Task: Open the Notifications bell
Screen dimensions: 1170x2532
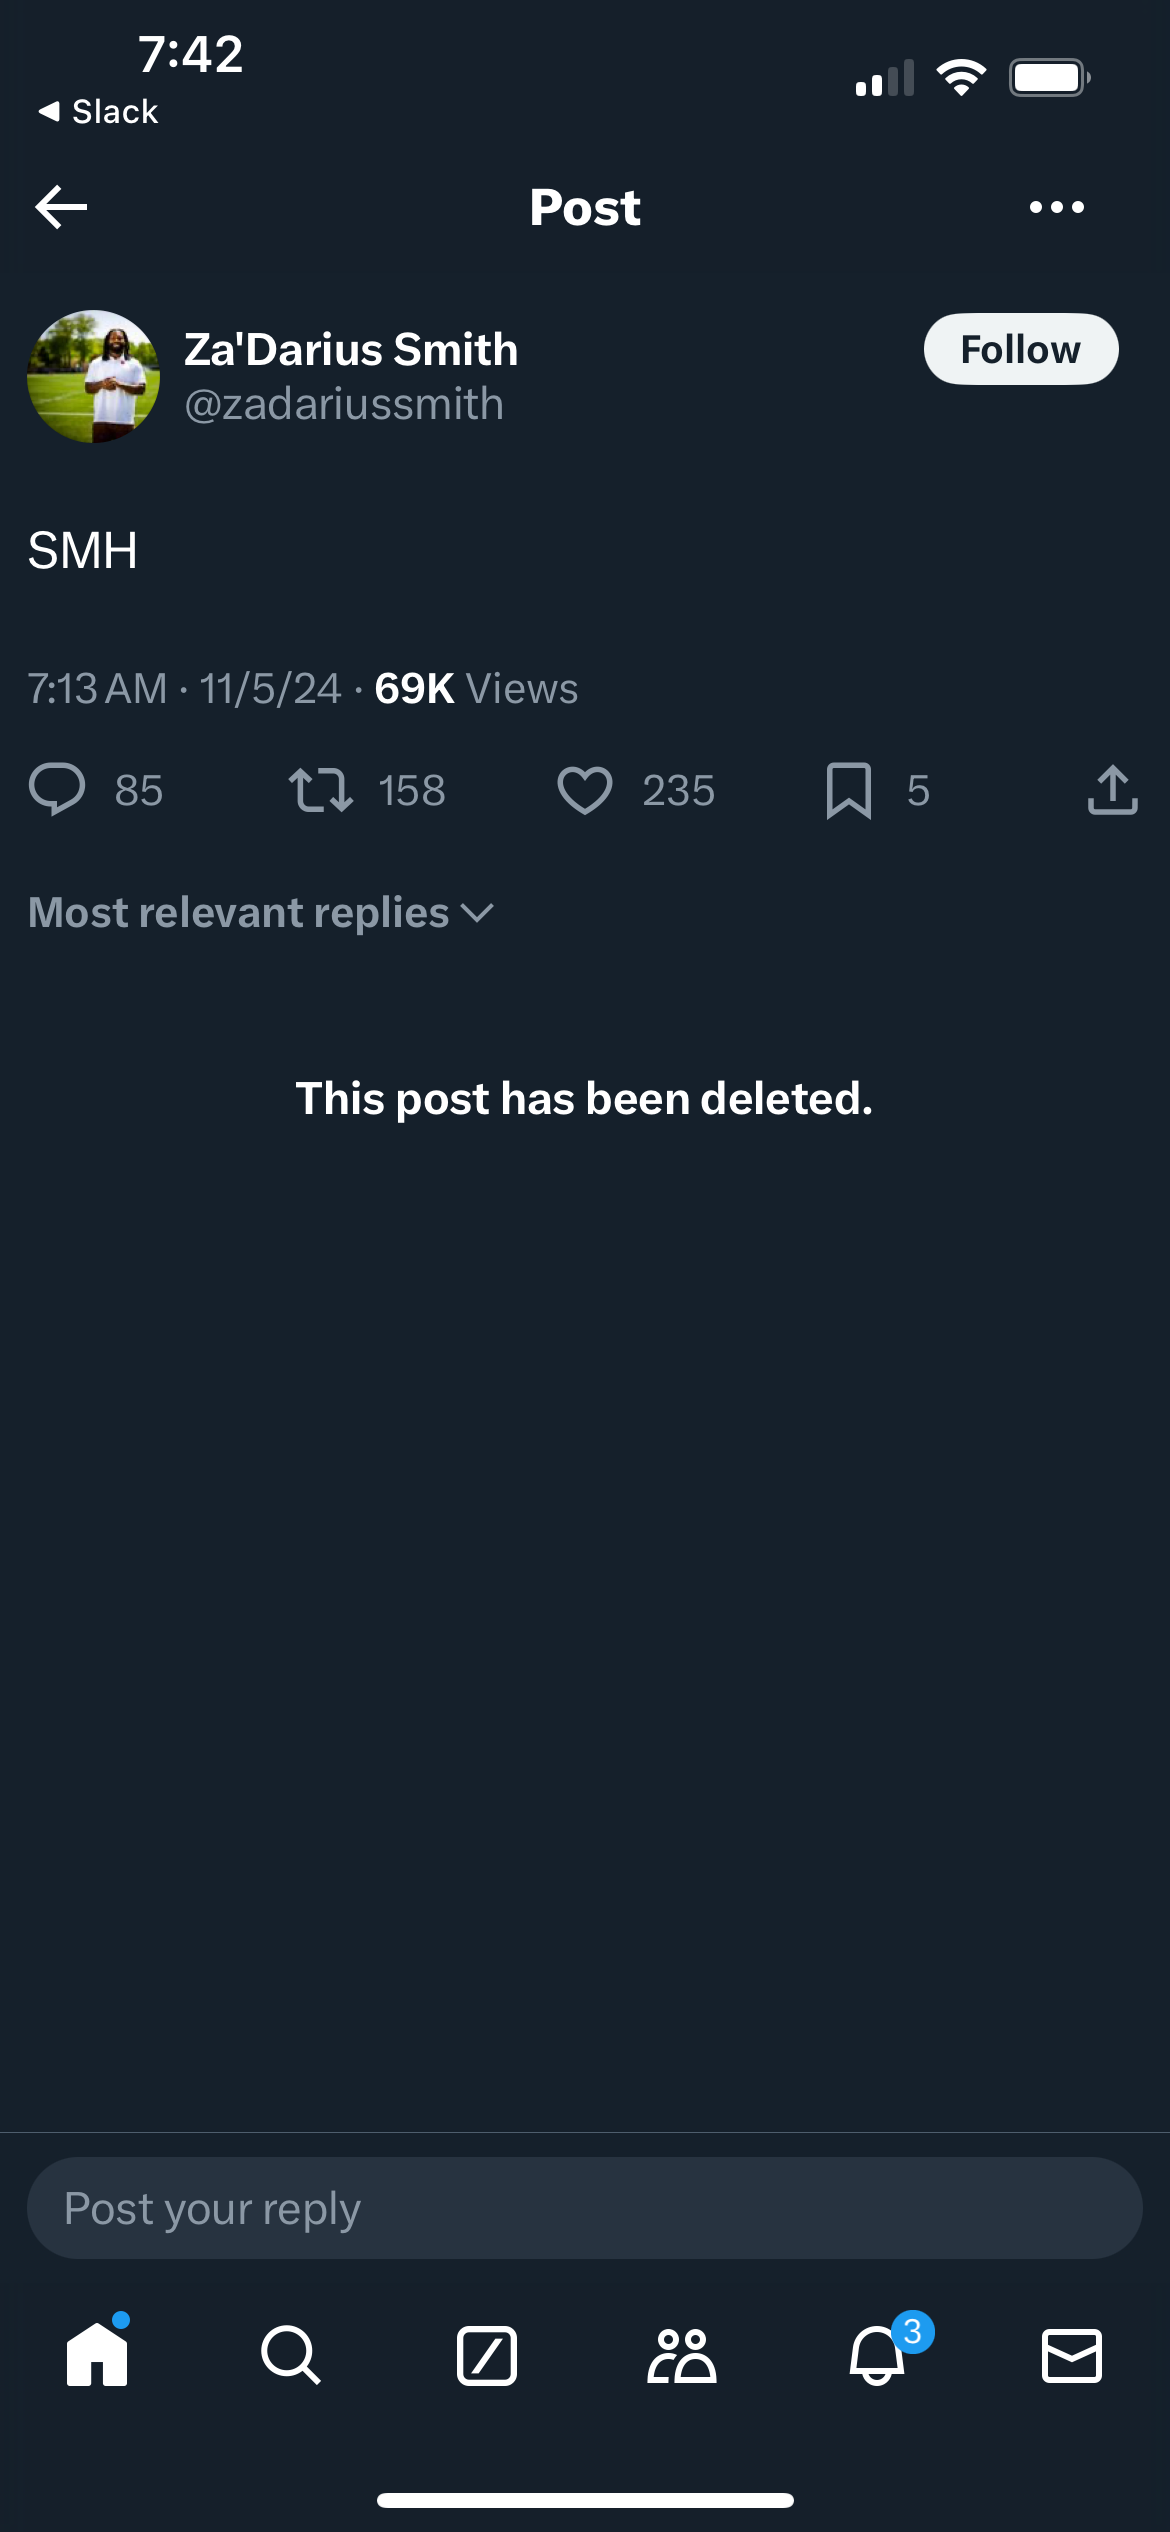Action: point(877,2355)
